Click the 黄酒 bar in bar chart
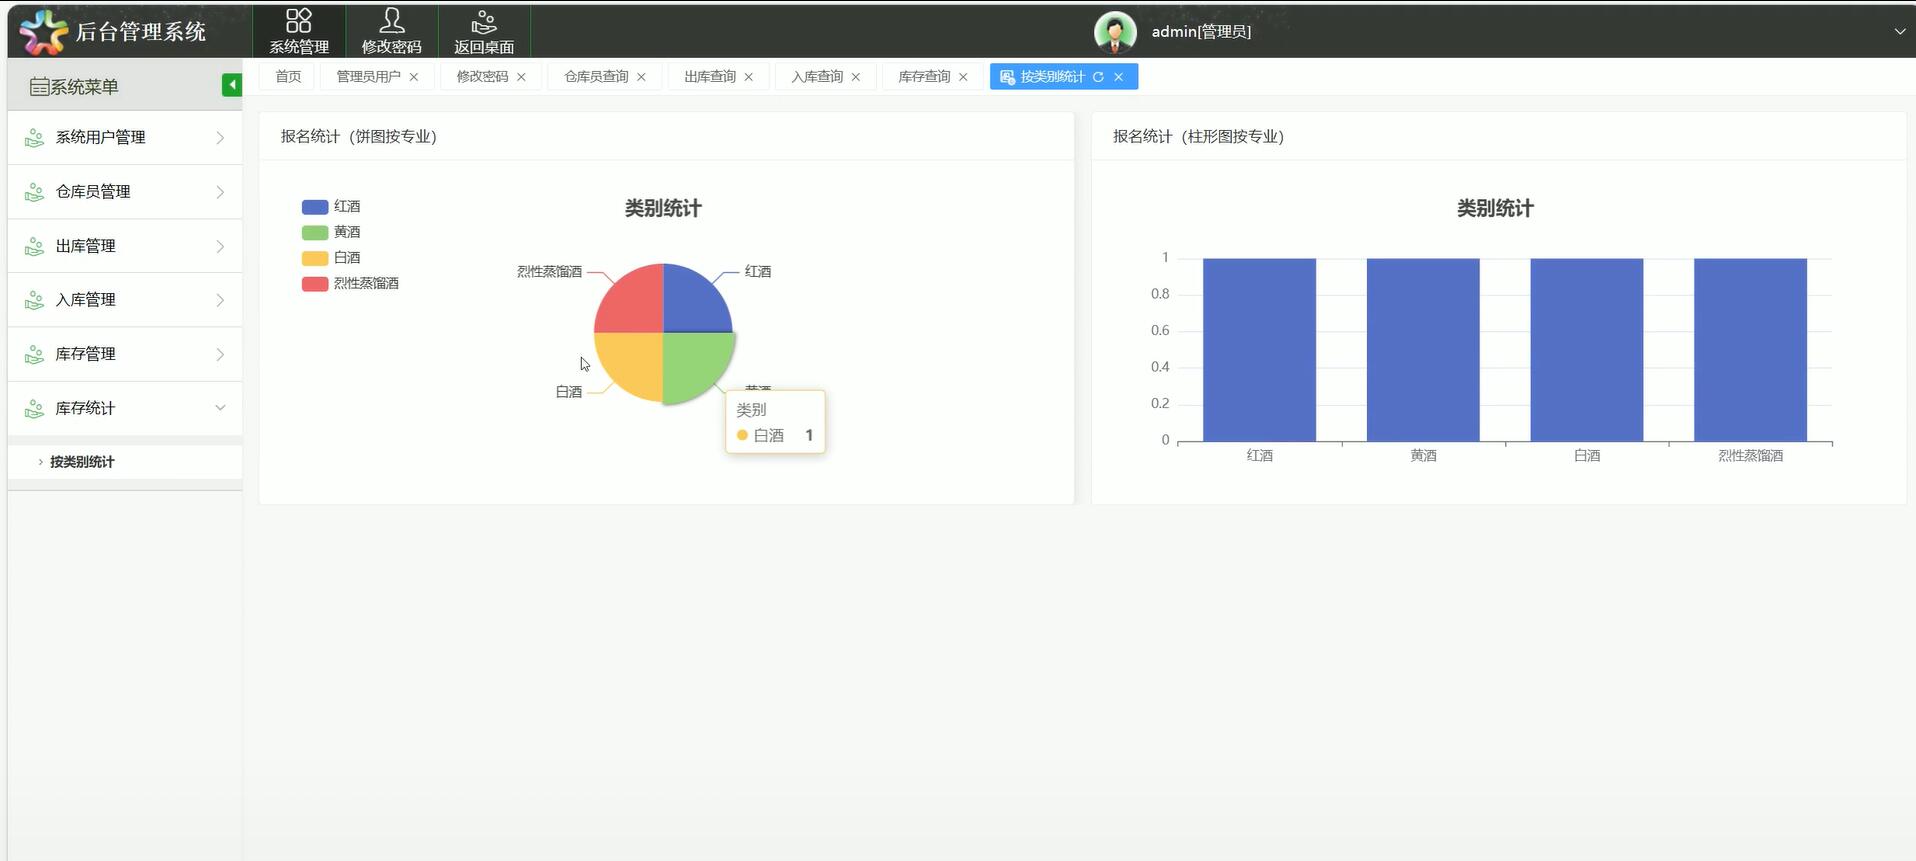Screen dimensions: 1916x861 pyautogui.click(x=1423, y=350)
